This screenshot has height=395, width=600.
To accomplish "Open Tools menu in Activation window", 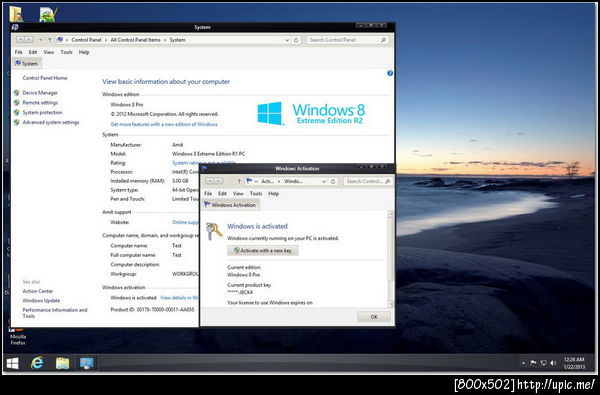I will click(256, 194).
